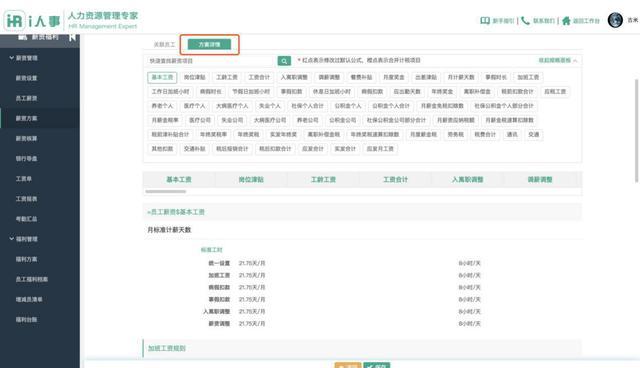The image size is (640, 368).
Task: Select the 出差津贴 salary item tag
Action: (x=426, y=77)
